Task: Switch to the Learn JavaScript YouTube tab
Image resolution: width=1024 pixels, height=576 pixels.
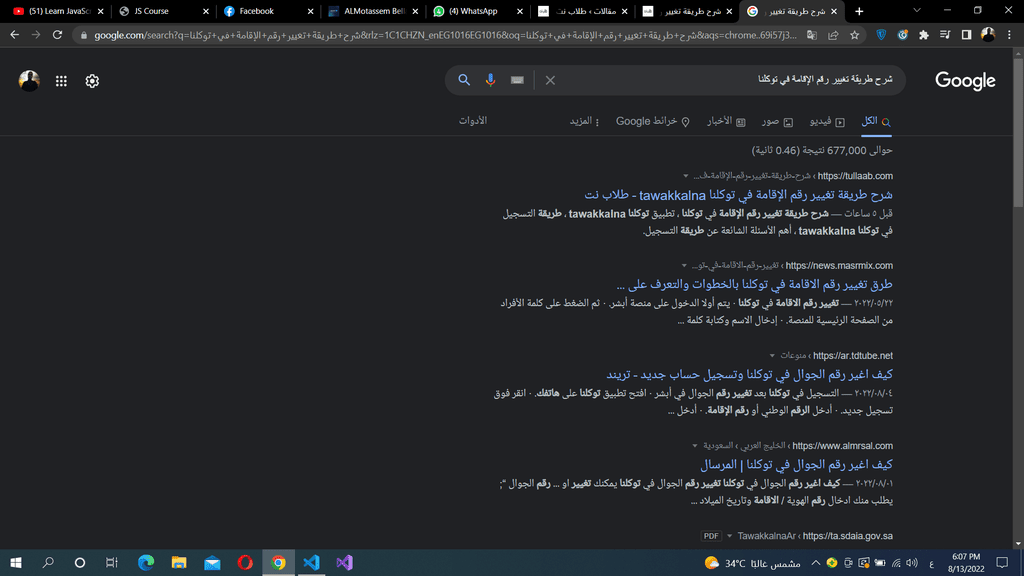Action: pyautogui.click(x=58, y=11)
